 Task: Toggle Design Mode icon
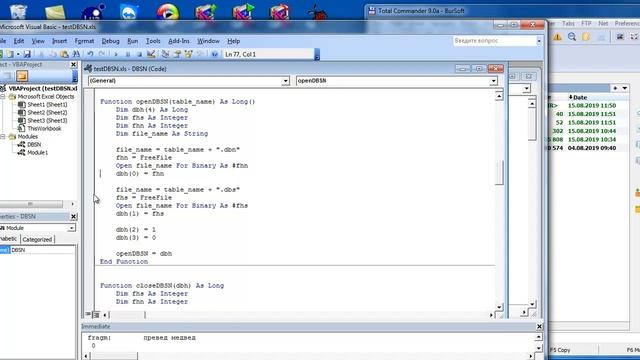click(151, 54)
